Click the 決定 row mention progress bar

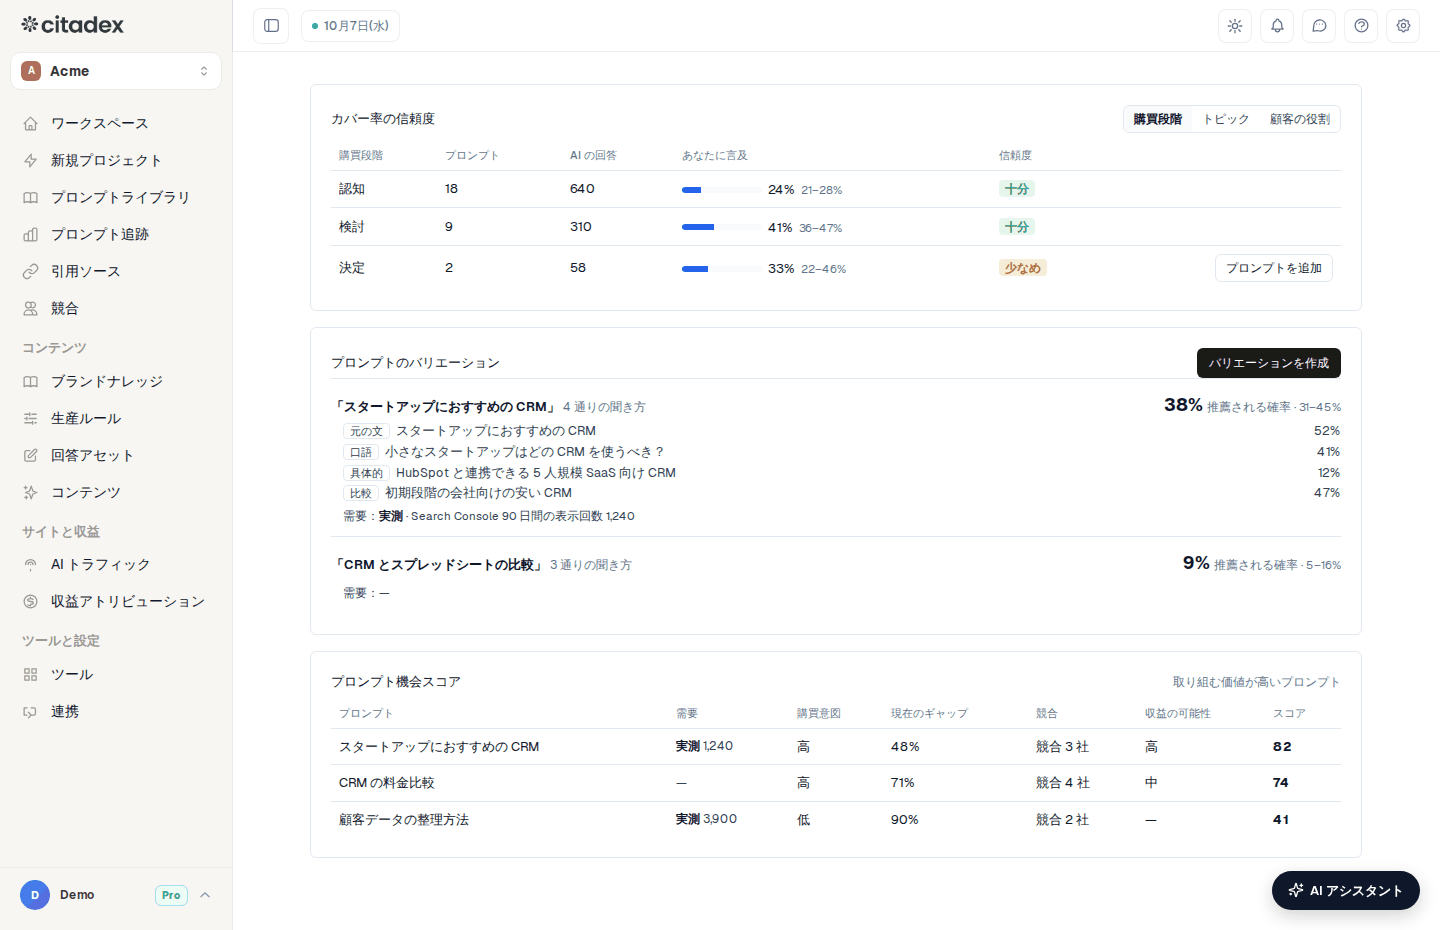(x=720, y=269)
